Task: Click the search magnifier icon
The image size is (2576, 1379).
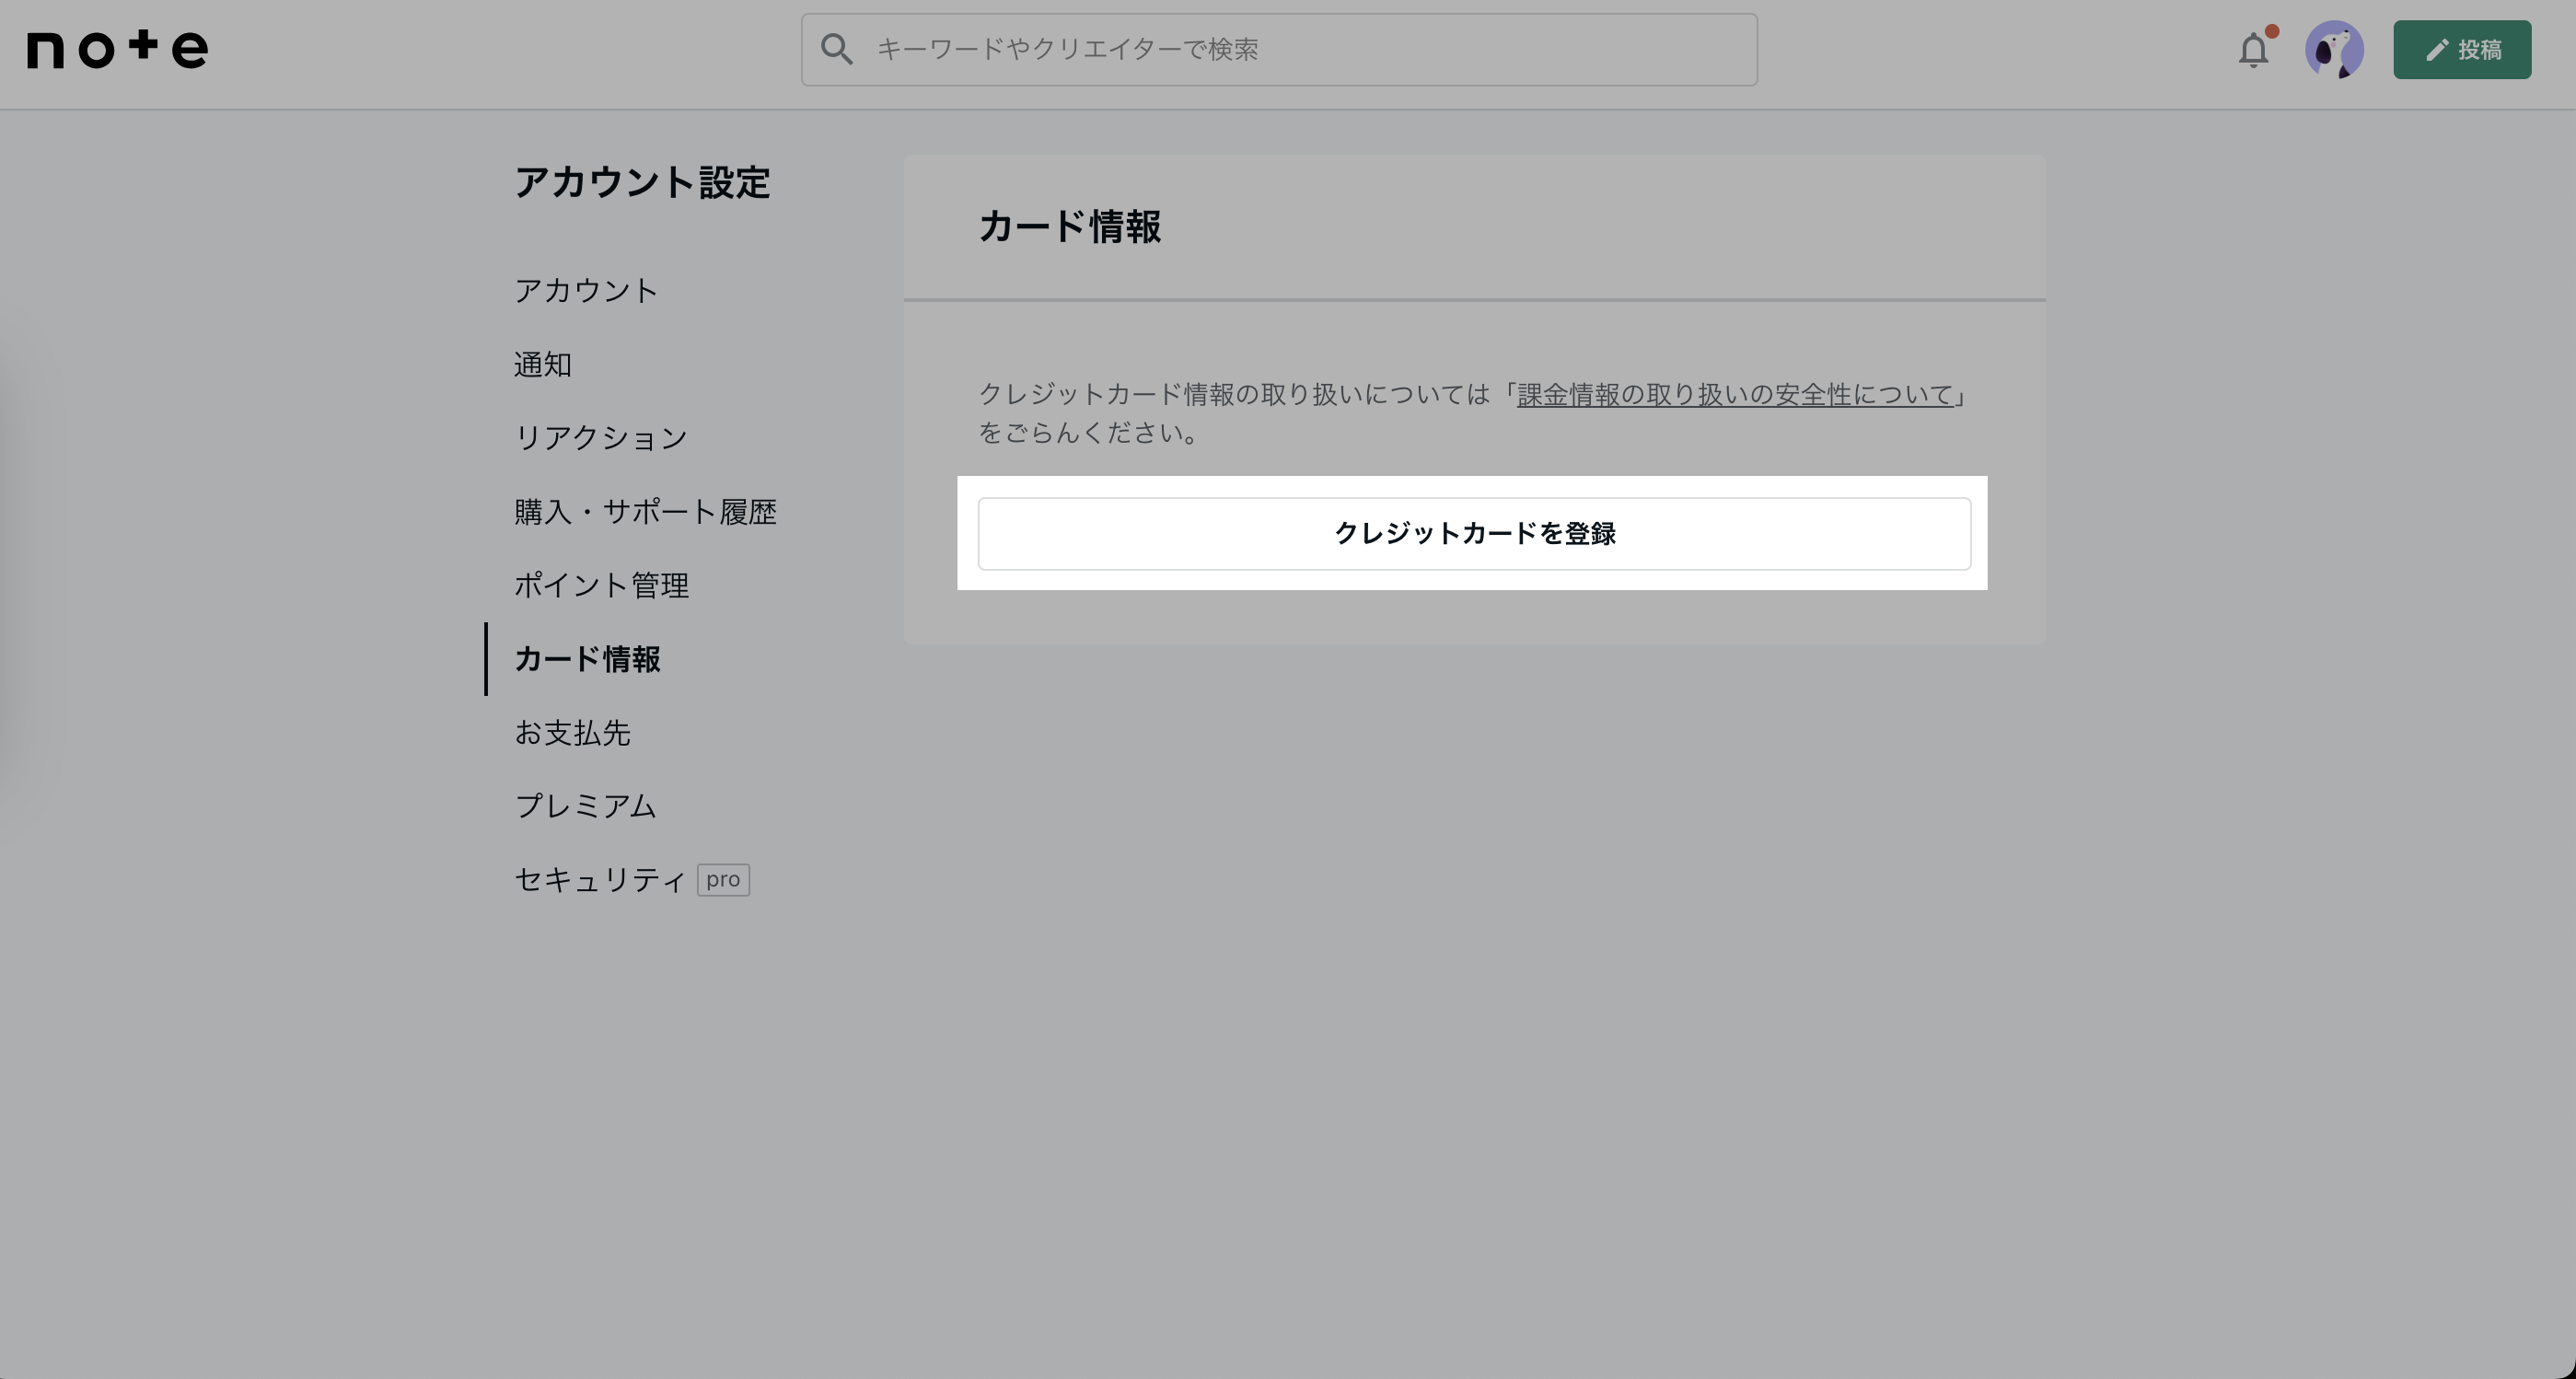Action: (x=837, y=50)
